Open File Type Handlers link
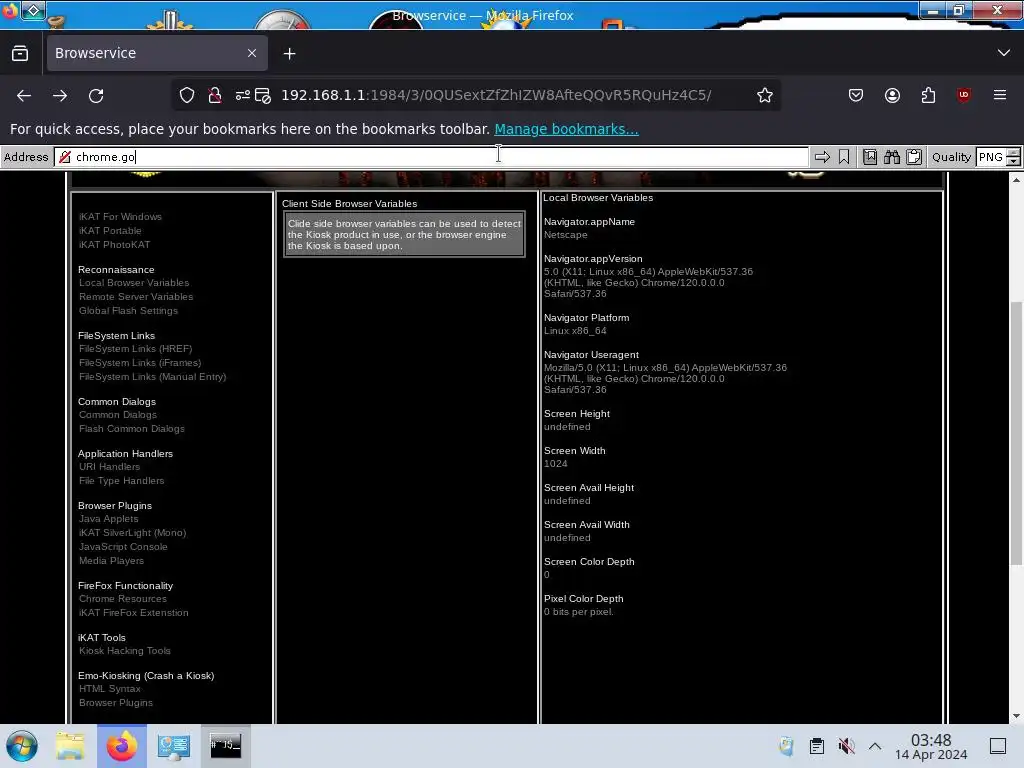This screenshot has height=768, width=1024. tap(121, 481)
